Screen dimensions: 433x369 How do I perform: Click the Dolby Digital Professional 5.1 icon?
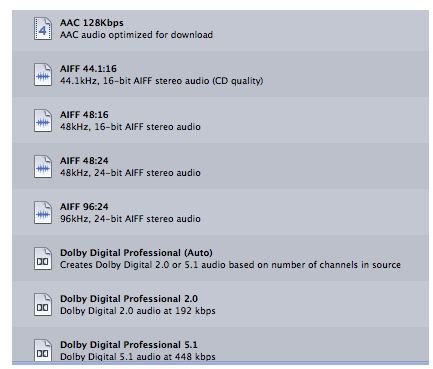[x=43, y=350]
